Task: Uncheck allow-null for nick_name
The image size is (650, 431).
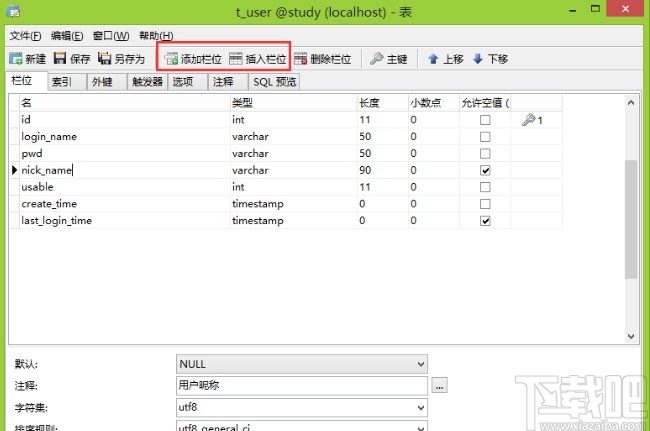Action: tap(485, 170)
